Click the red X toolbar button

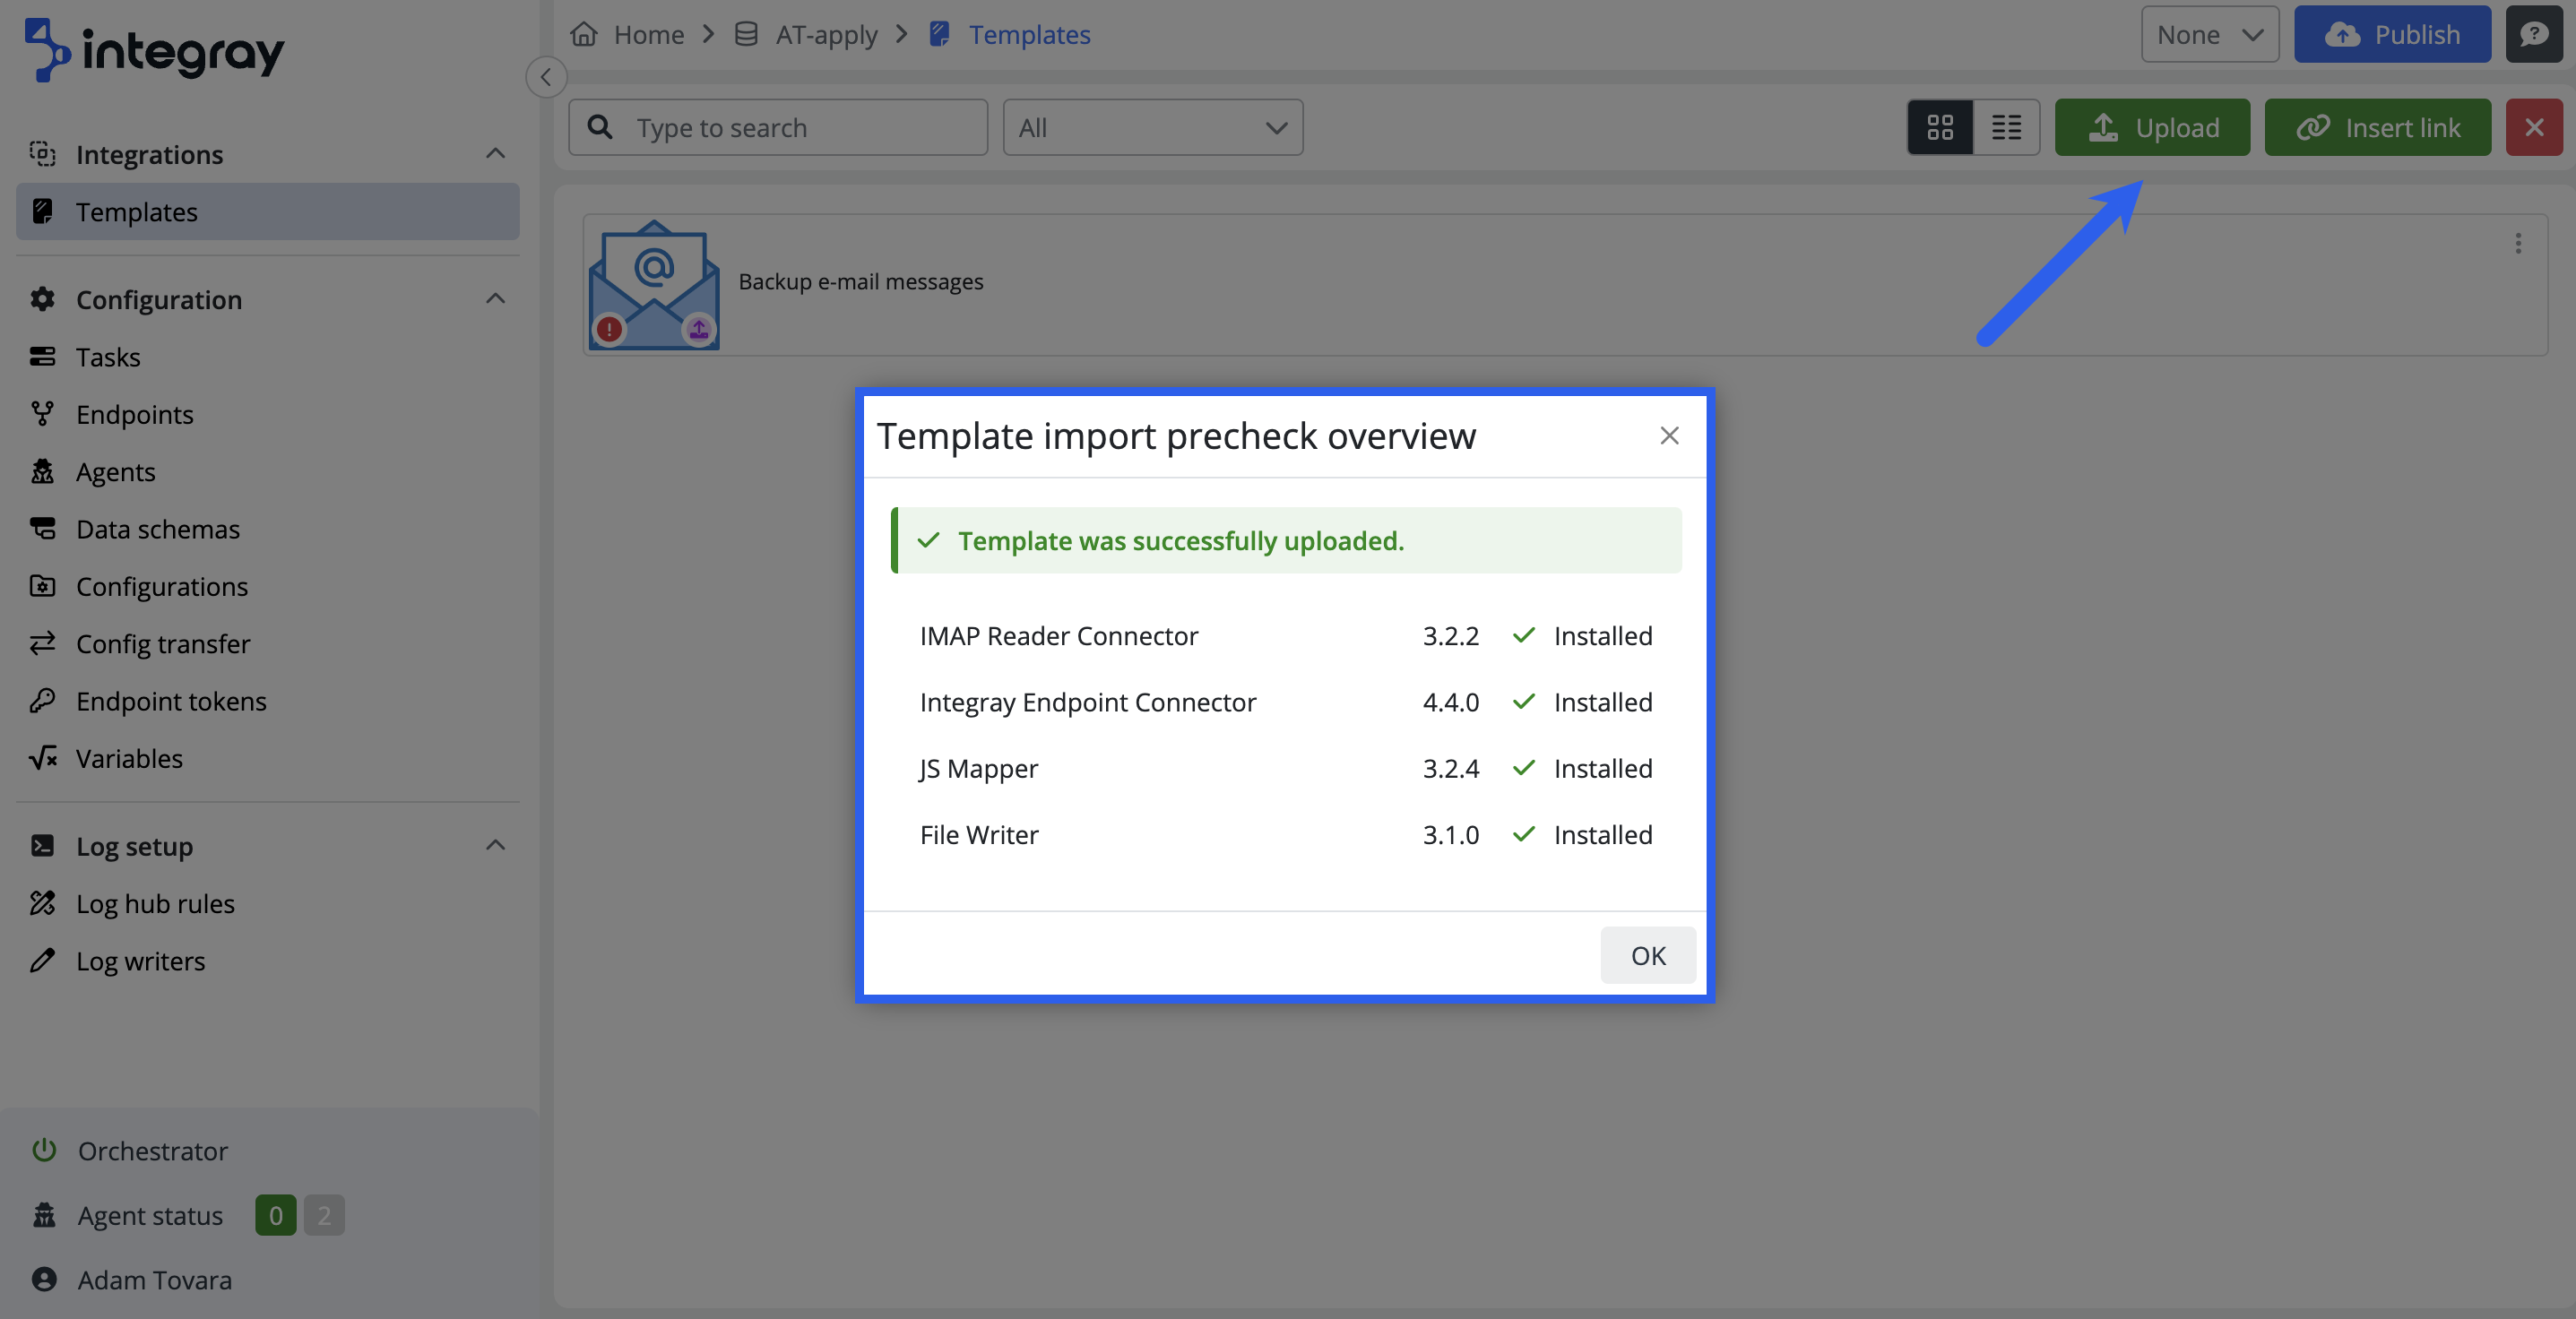click(2533, 127)
